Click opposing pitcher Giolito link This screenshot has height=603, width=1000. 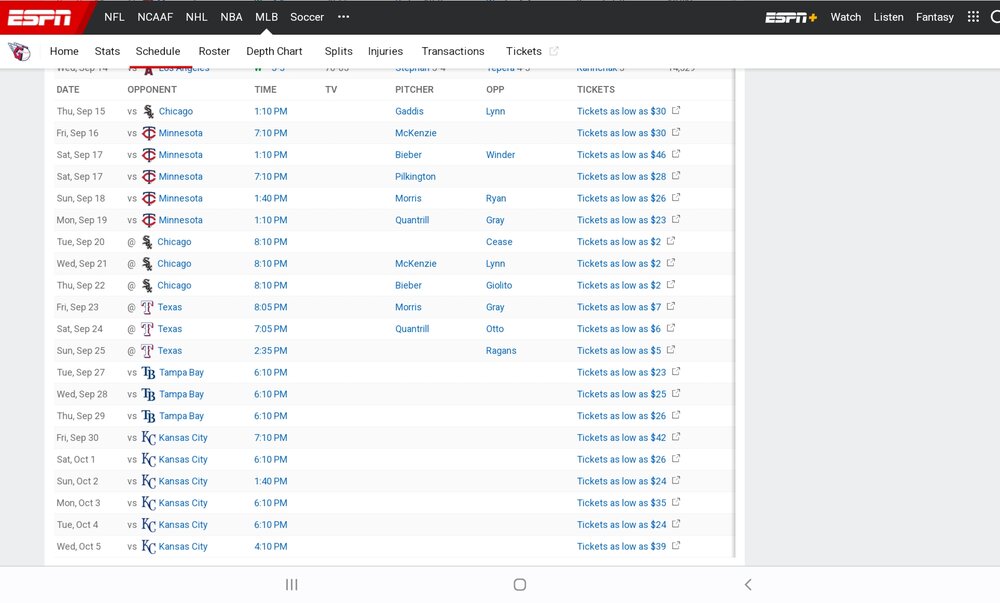point(499,286)
